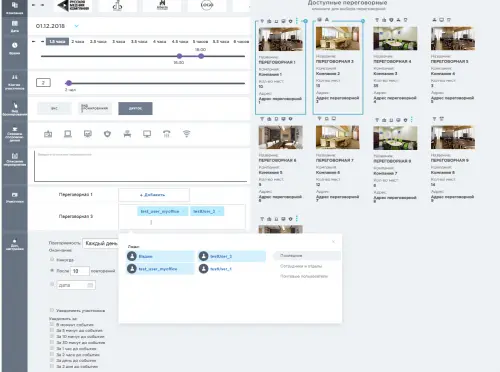
Task: Switch to Почтовые пользователи tab in popup
Action: tap(304, 276)
